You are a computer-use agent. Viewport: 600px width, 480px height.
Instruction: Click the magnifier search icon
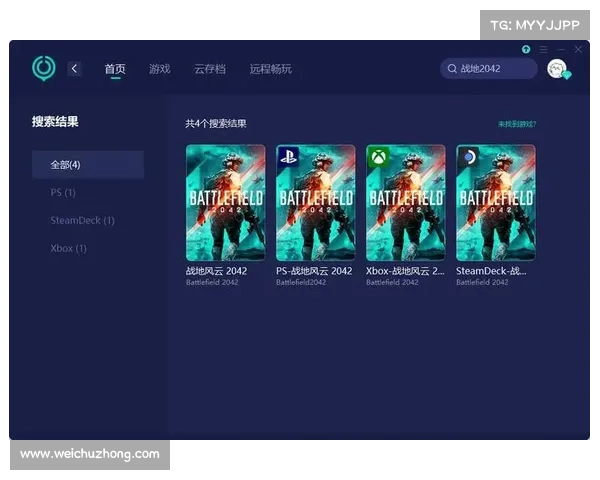[452, 69]
